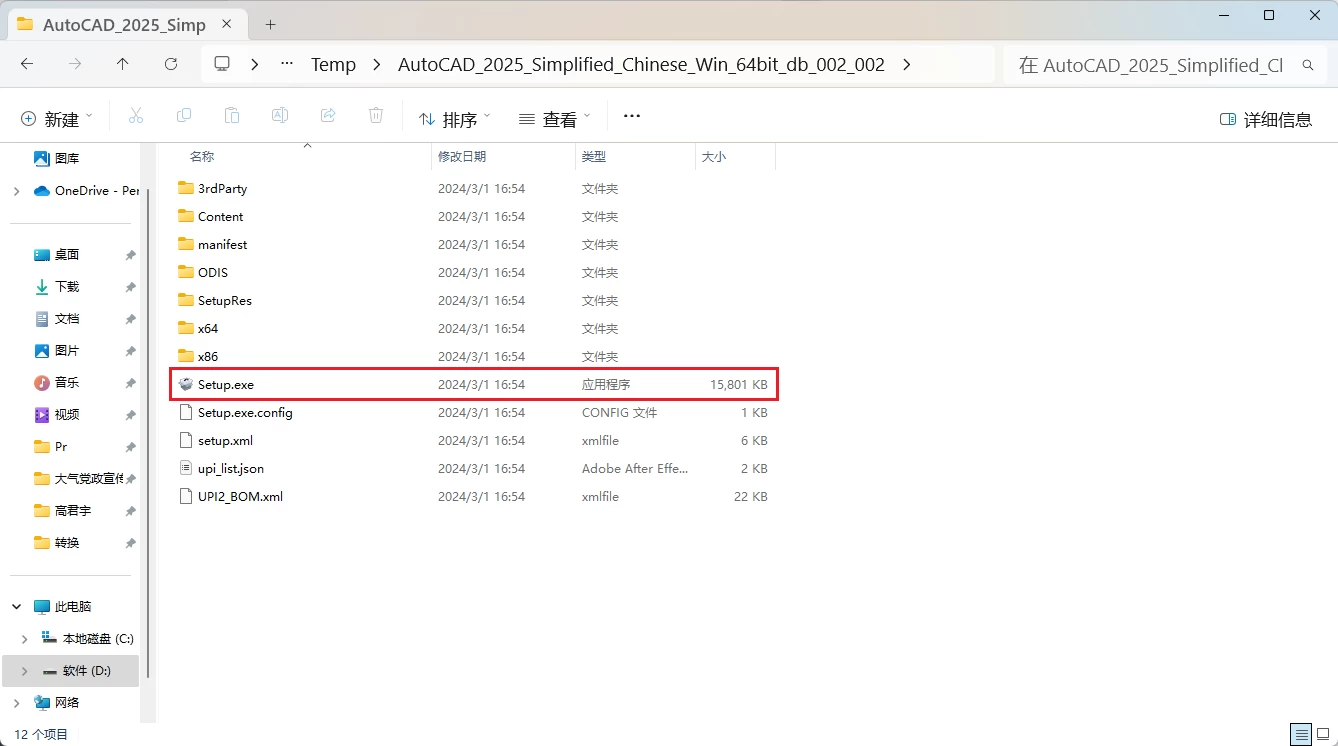This screenshot has width=1338, height=746.
Task: Click the Delete trash icon
Action: tap(376, 116)
